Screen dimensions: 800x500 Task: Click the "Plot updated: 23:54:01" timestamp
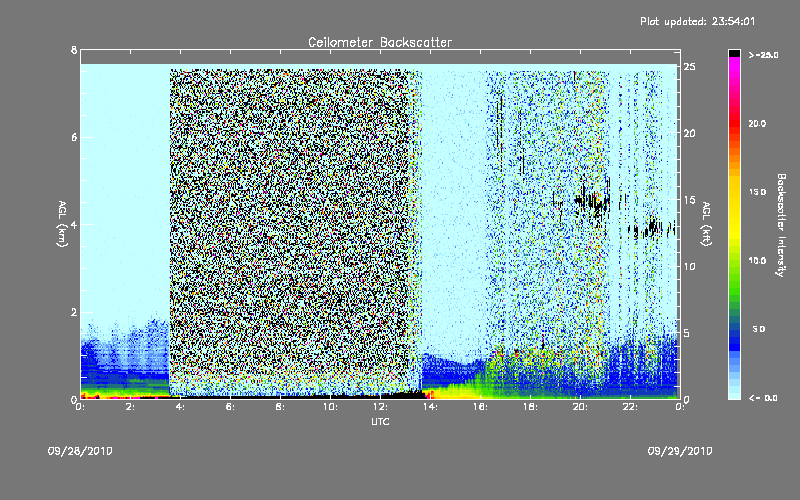[x=697, y=21]
